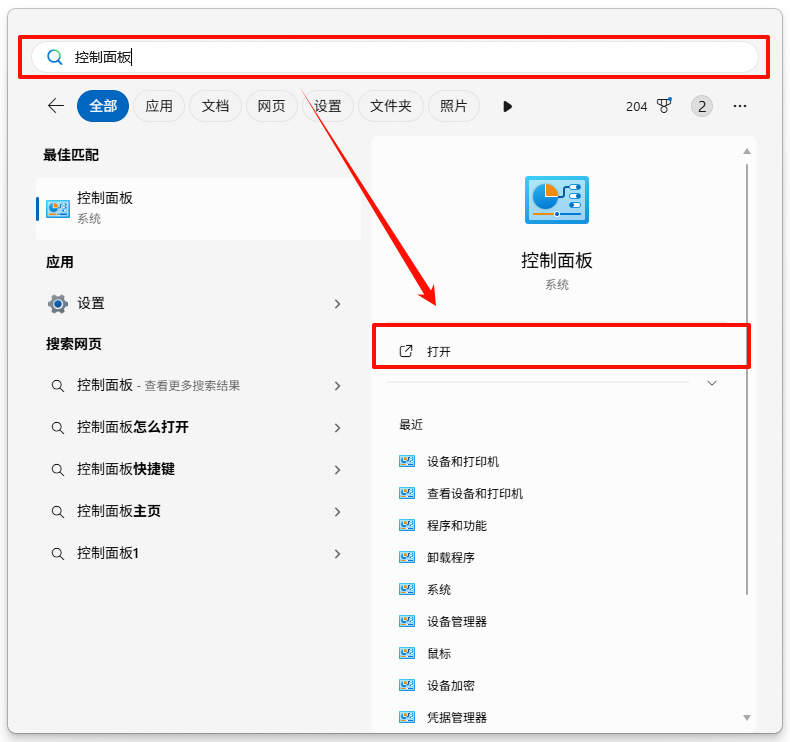
Task: Click inside the 控制面板 search input field
Action: coord(400,58)
